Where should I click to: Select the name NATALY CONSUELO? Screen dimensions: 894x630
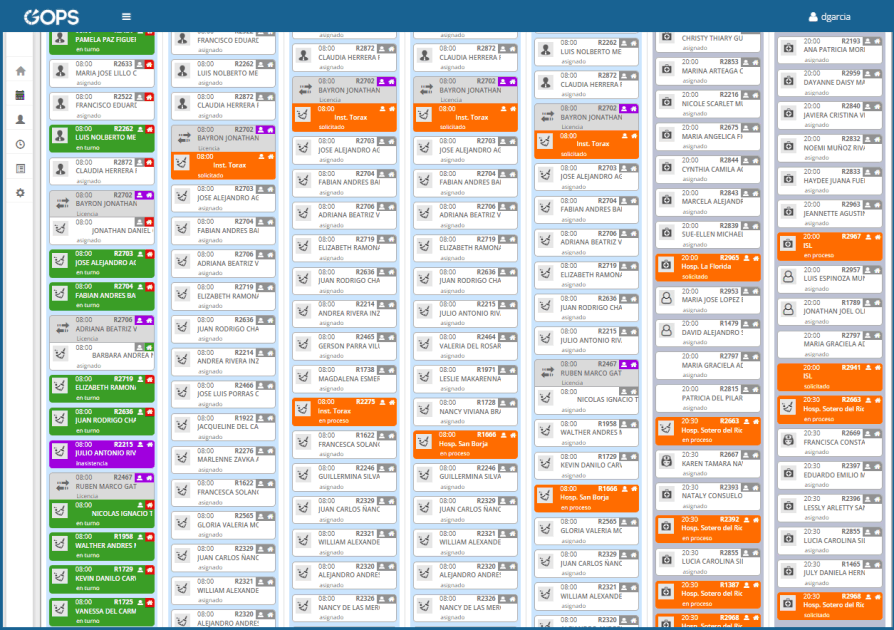click(712, 495)
